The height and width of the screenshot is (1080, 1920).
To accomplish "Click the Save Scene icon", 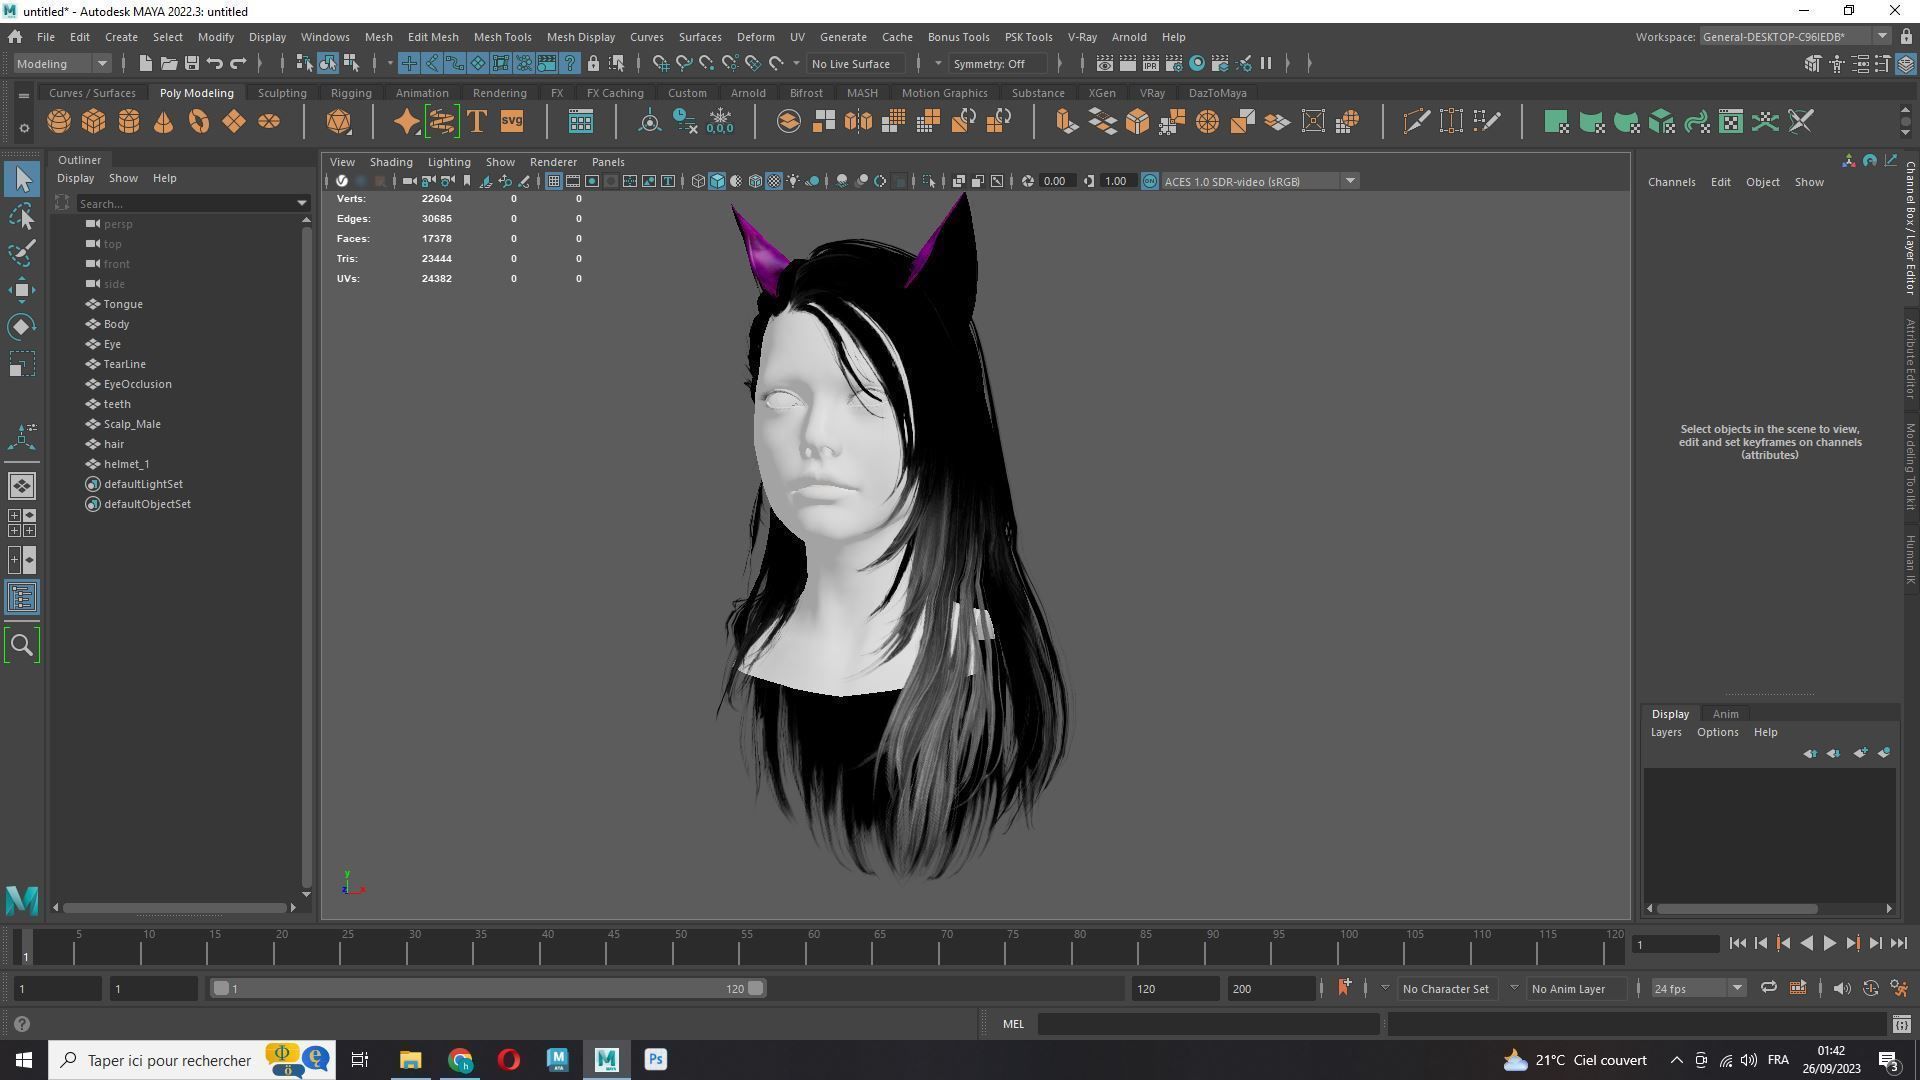I will pos(192,63).
